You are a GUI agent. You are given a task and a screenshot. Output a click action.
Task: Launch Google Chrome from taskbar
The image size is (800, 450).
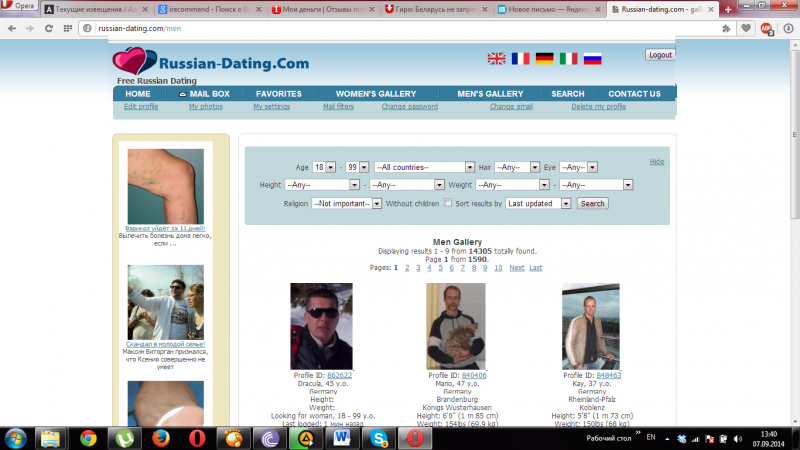88,439
